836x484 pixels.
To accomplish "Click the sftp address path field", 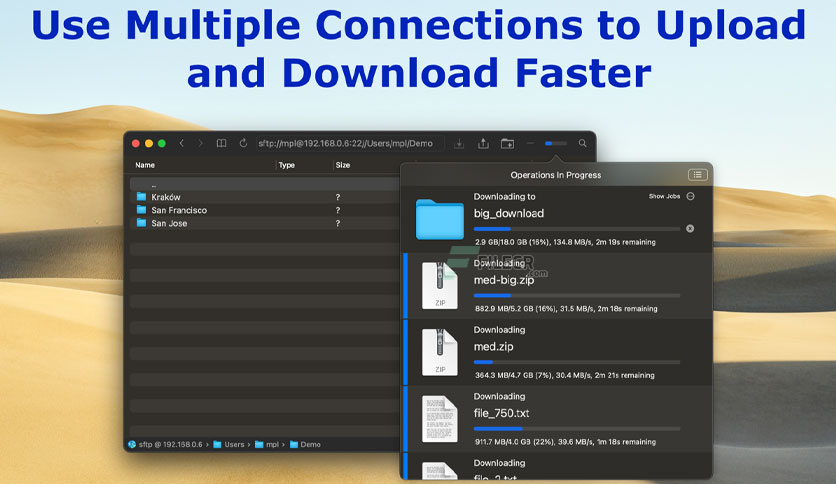I will click(349, 143).
